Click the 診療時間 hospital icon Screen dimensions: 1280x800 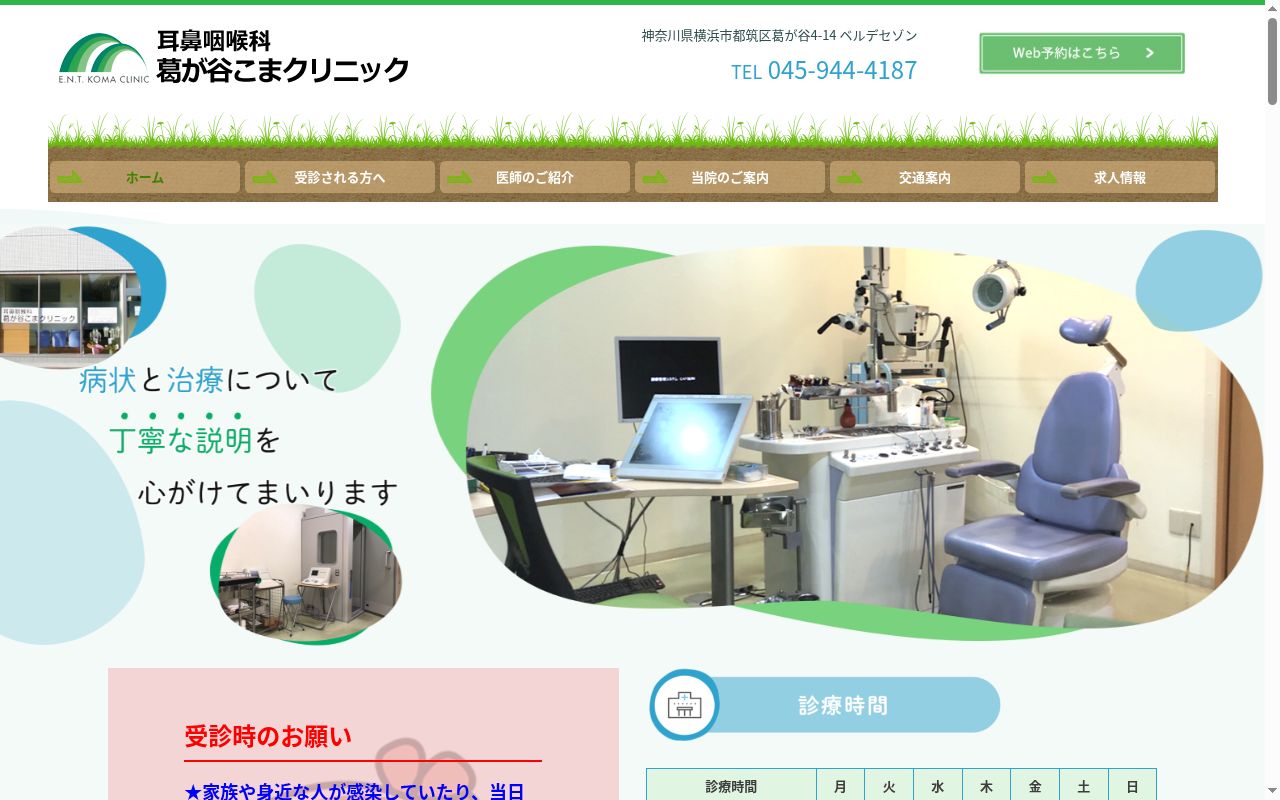click(684, 705)
